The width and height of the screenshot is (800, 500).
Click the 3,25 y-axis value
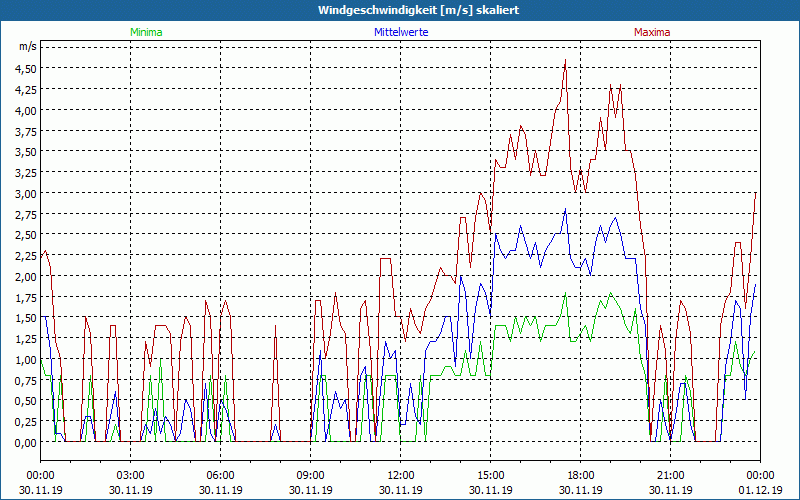coord(28,172)
